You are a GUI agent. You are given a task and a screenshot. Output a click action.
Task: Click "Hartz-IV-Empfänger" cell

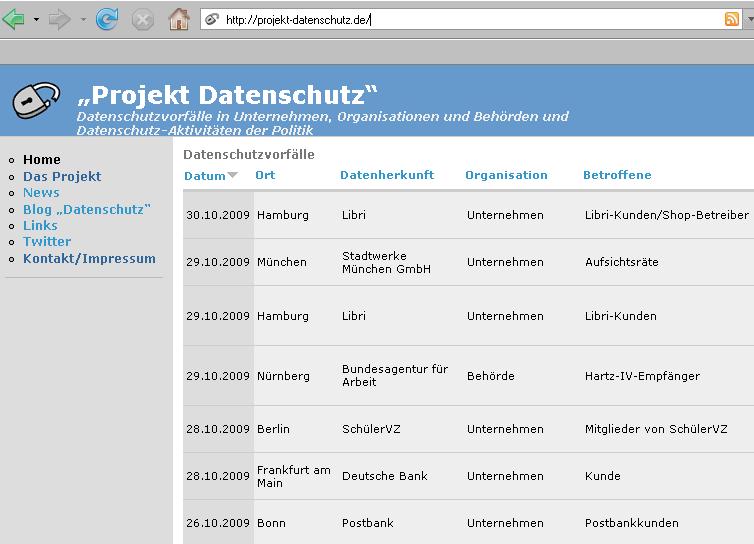tap(642, 376)
